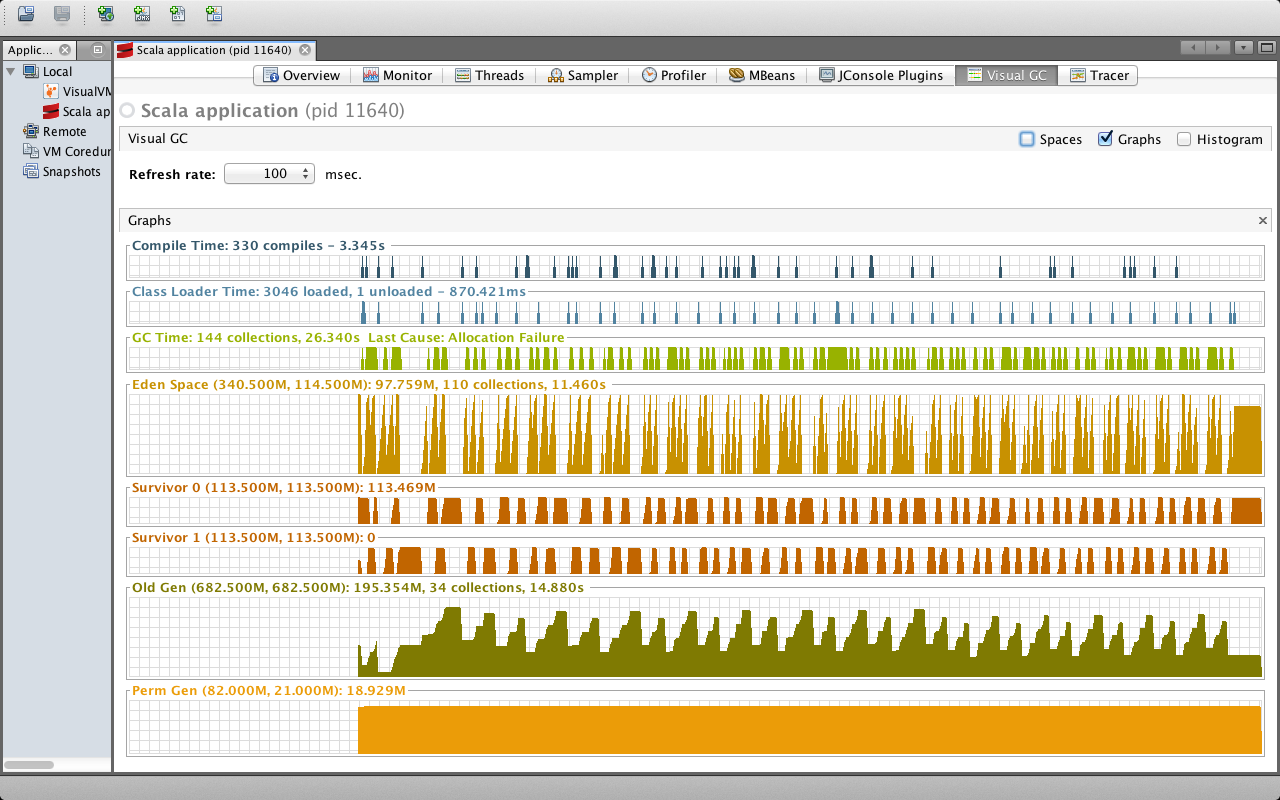Viewport: 1280px width, 800px height.
Task: Maximize the document window area
Action: pos(1267,47)
